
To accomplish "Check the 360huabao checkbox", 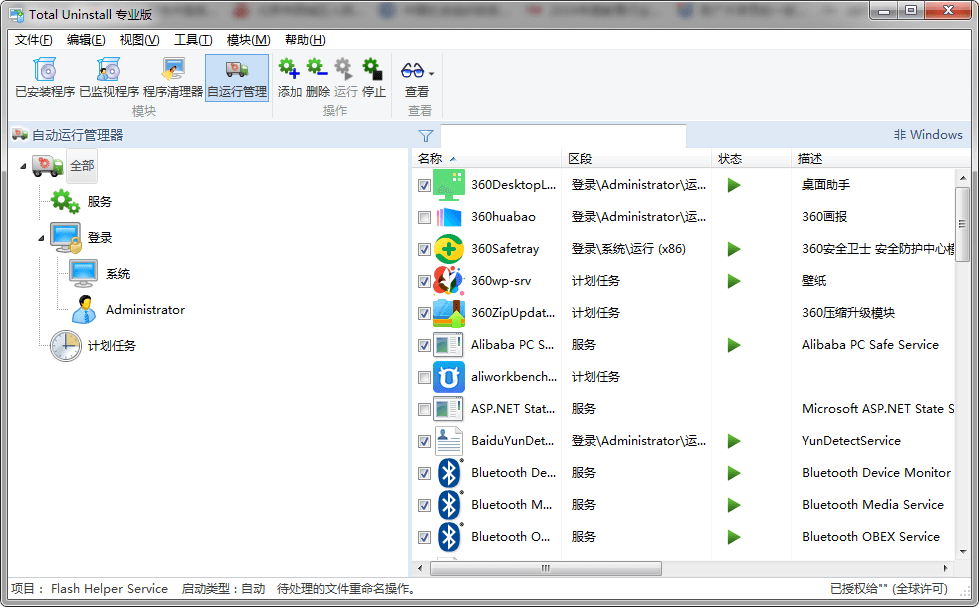I will coord(425,217).
